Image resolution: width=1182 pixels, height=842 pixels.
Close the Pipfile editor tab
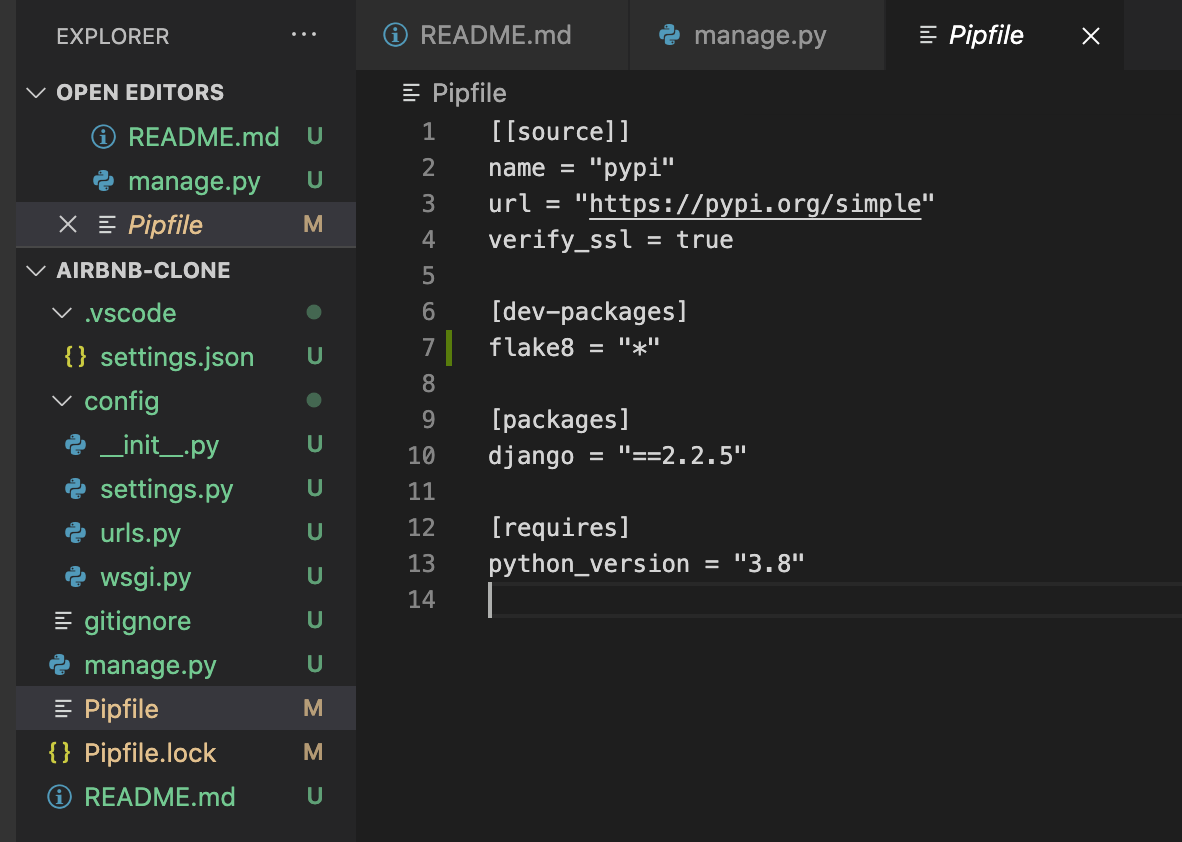click(x=1090, y=35)
